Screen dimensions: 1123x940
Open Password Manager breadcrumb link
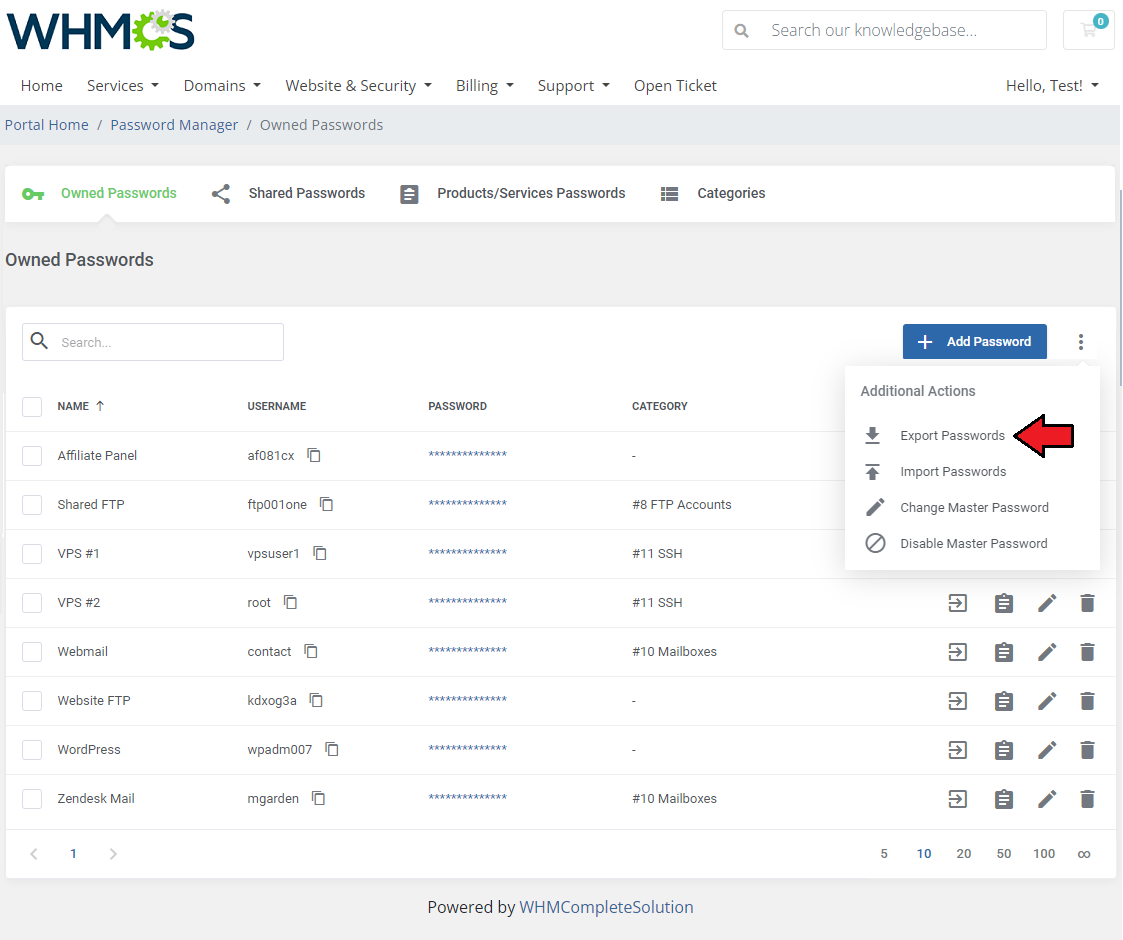174,125
